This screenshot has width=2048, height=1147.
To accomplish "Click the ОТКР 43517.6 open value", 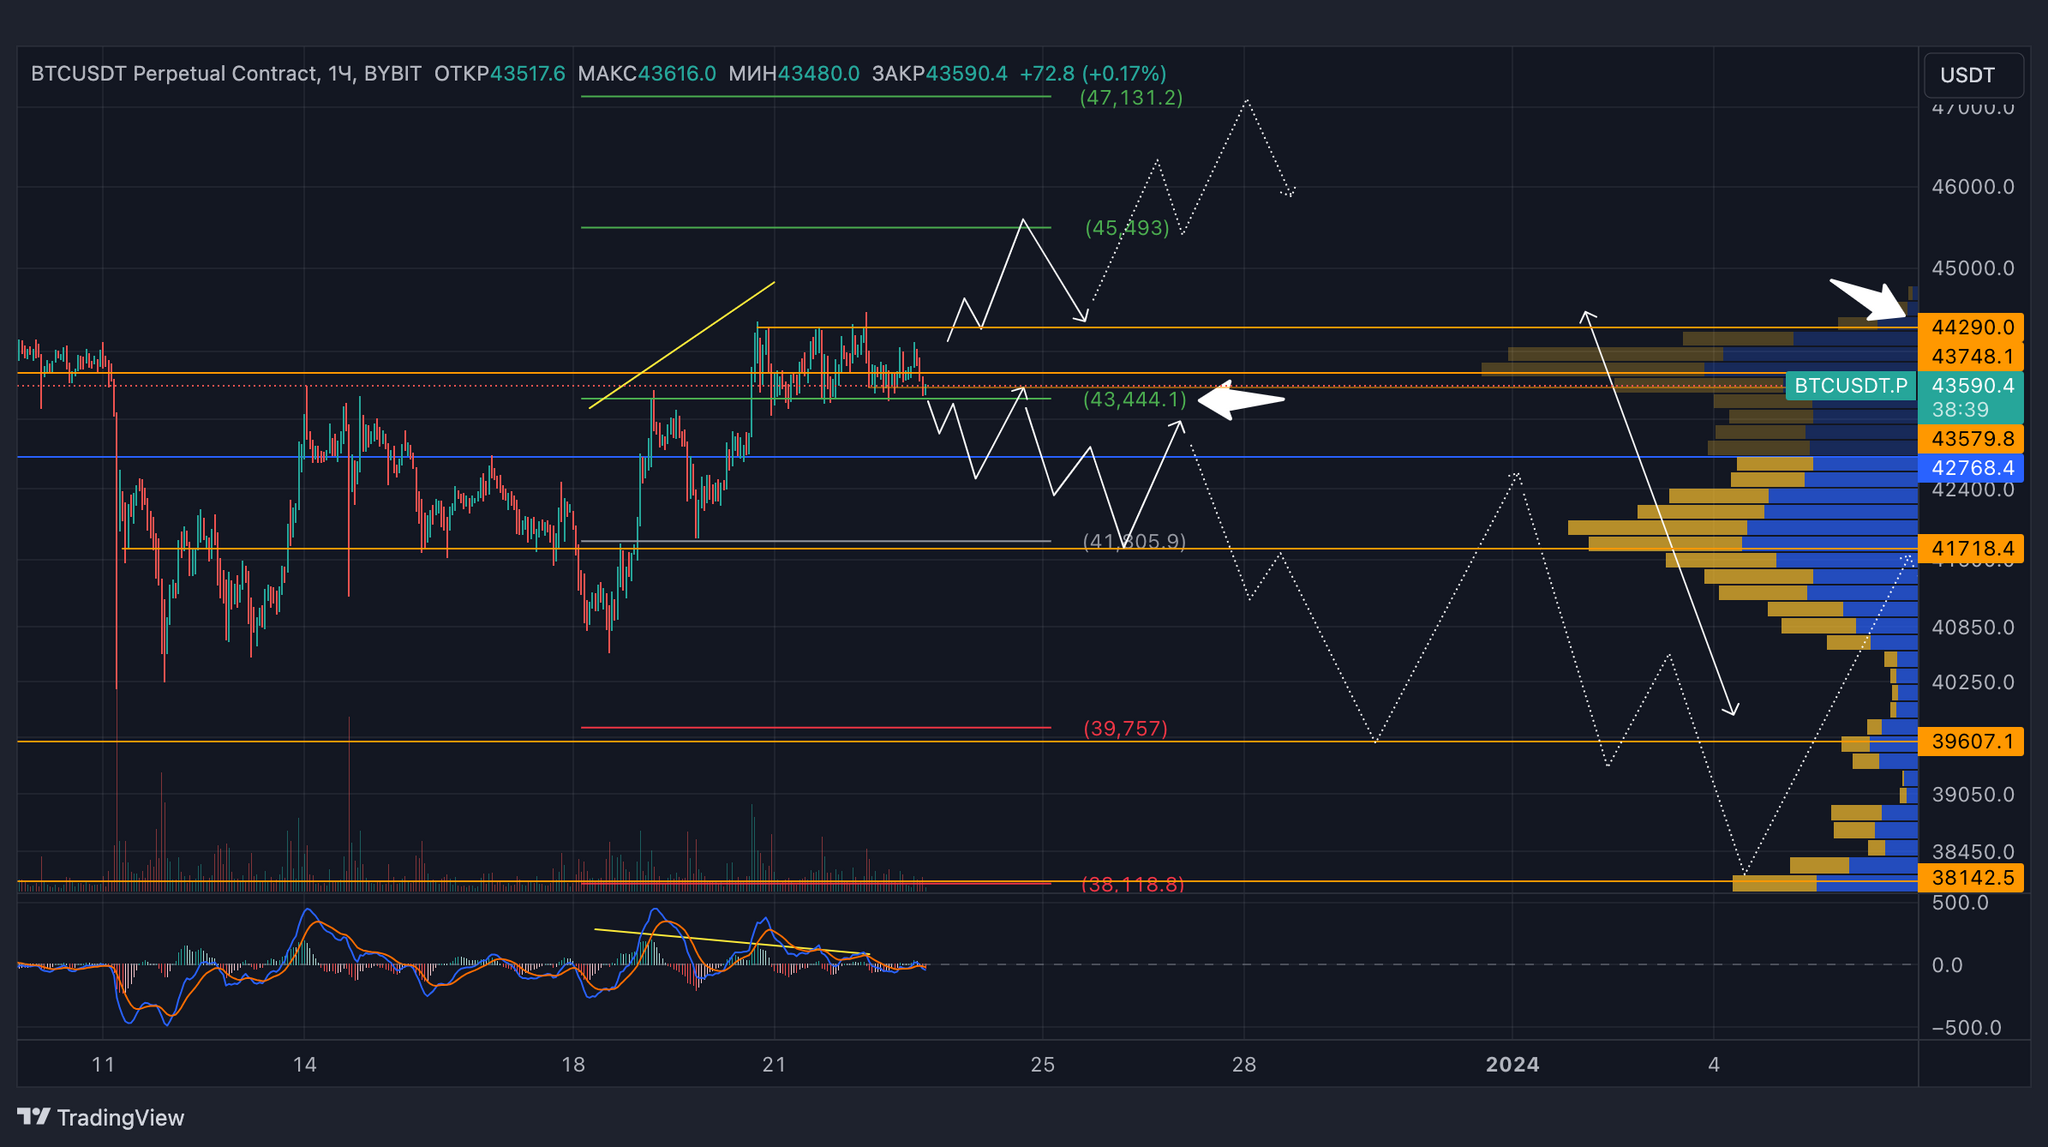I will (500, 73).
